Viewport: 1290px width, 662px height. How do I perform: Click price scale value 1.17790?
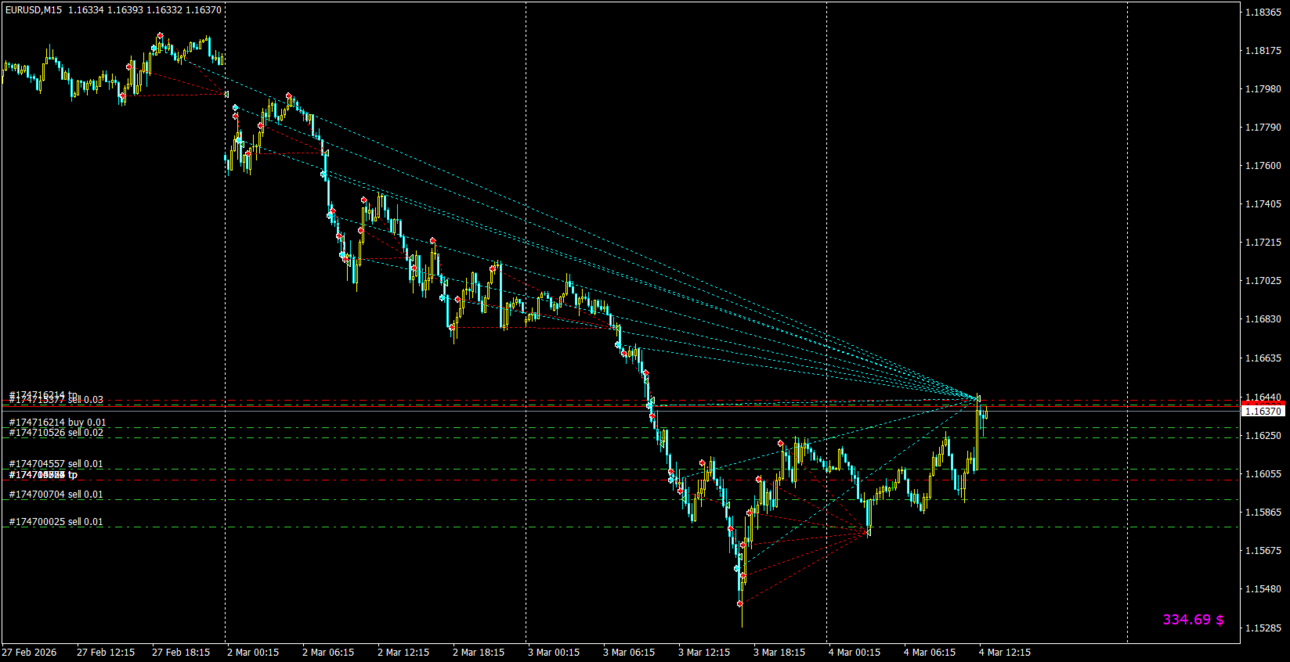1265,127
